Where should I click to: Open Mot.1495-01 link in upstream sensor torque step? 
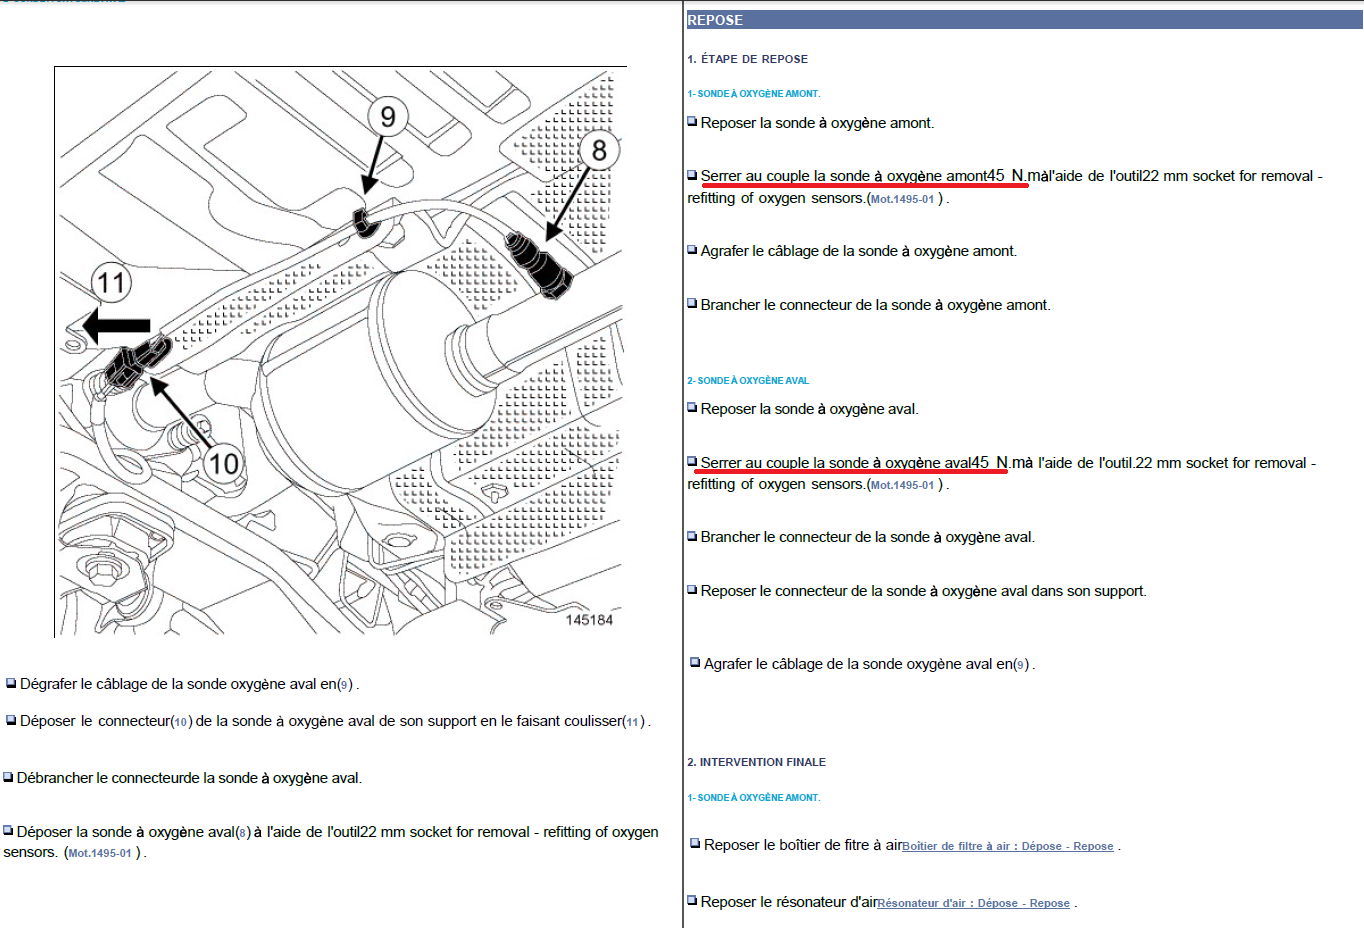[902, 199]
